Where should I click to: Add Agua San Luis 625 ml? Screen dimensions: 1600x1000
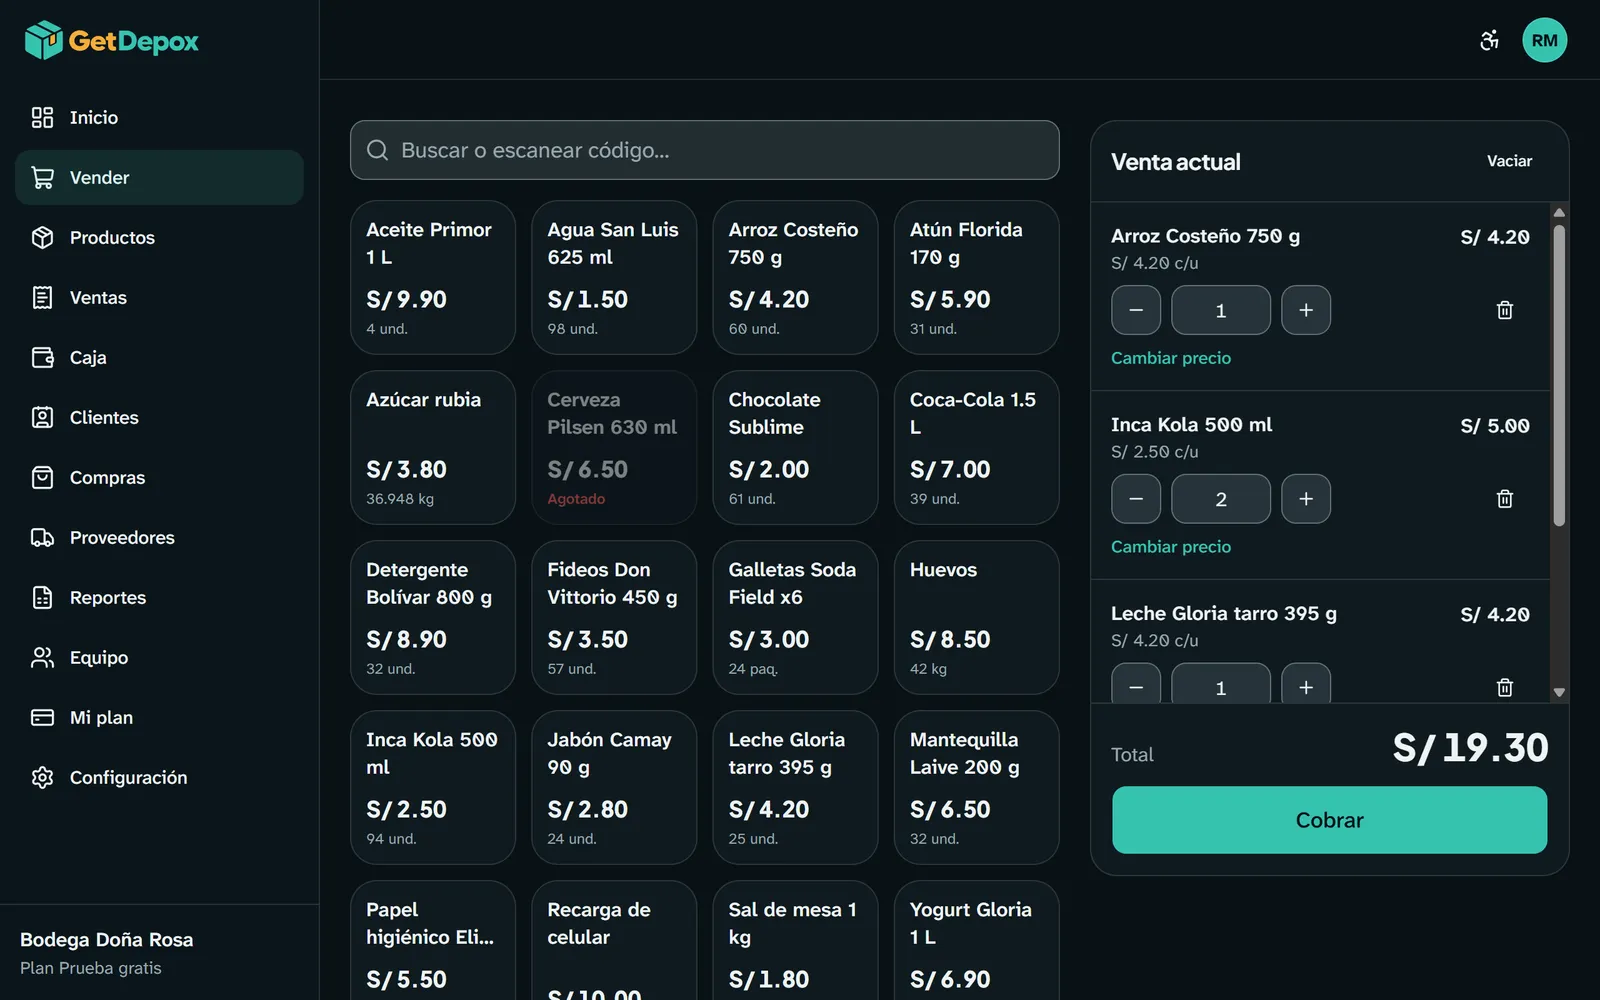point(614,278)
